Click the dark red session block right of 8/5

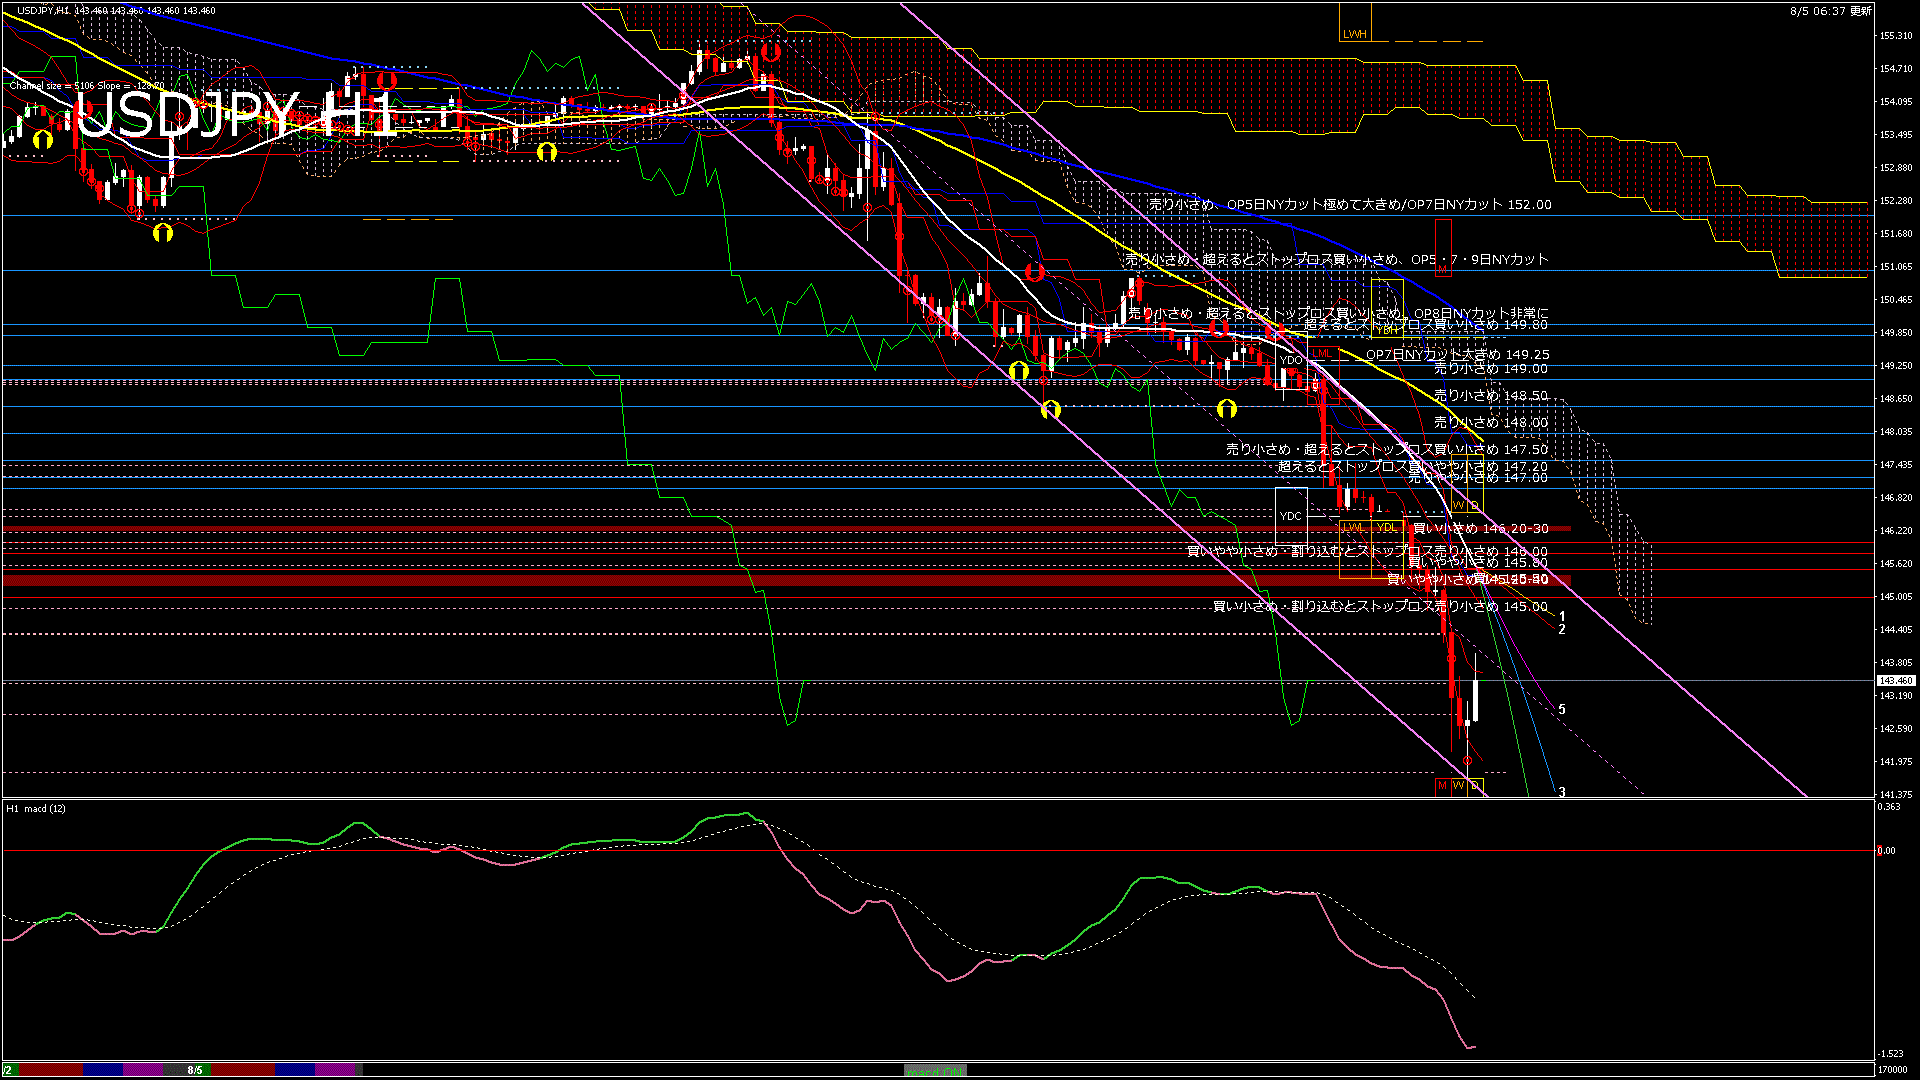[243, 1070]
